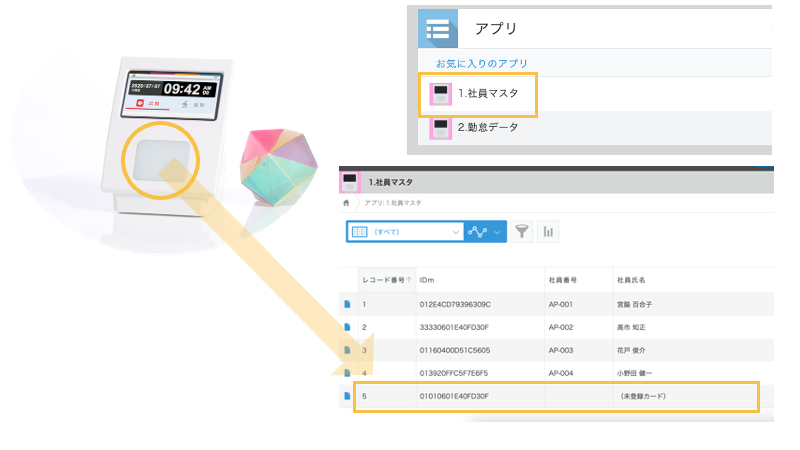Expand the graph view dropdown arrow
The width and height of the screenshot is (800, 450).
tap(497, 231)
